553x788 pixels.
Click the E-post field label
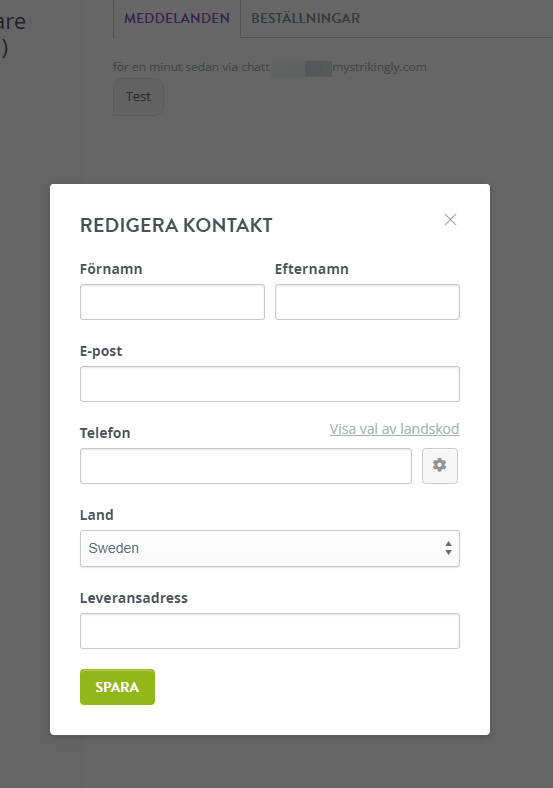pos(101,351)
